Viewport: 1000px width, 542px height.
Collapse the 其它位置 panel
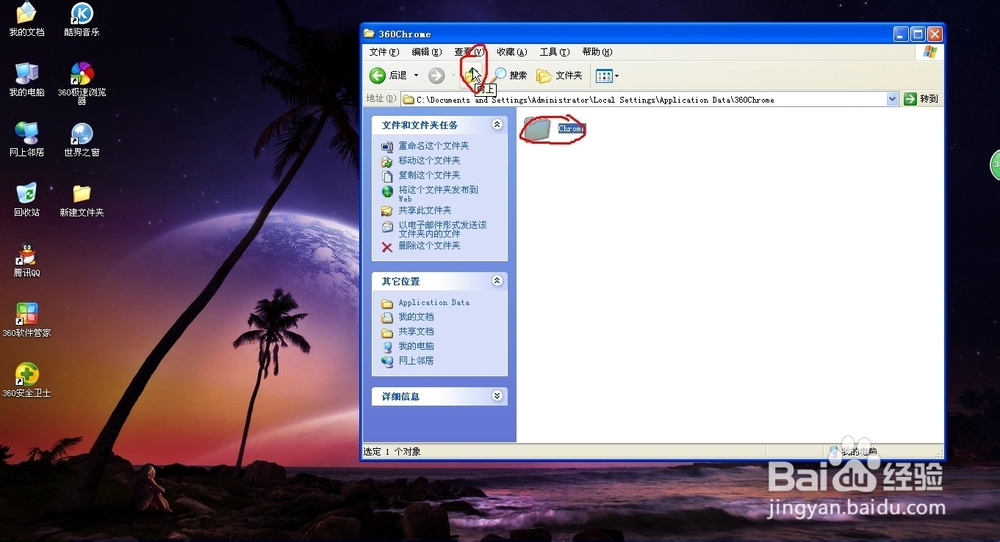point(497,281)
